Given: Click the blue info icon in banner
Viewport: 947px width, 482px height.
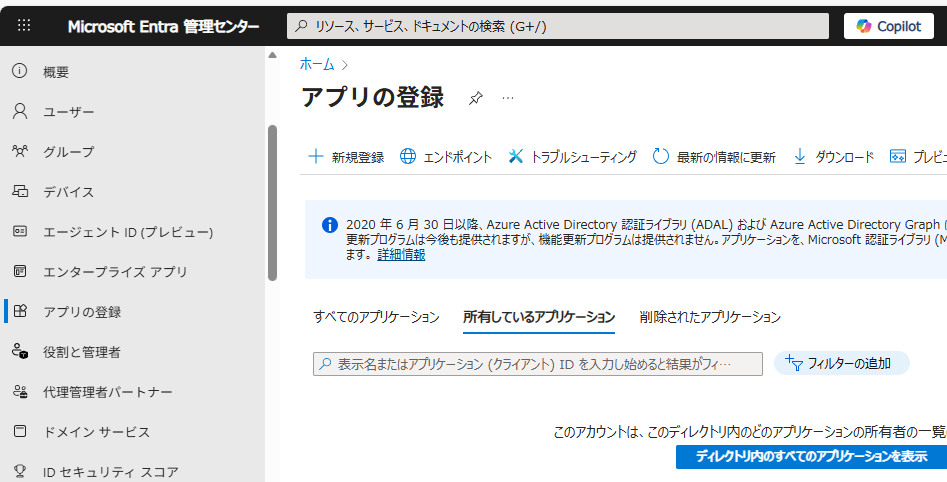Looking at the screenshot, I should point(330,225).
